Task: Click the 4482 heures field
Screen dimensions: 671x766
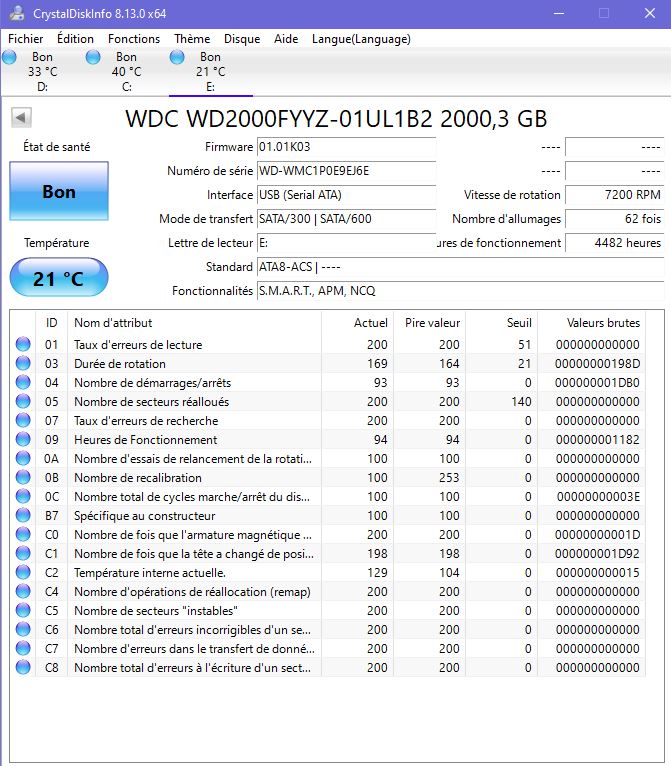Action: point(614,243)
